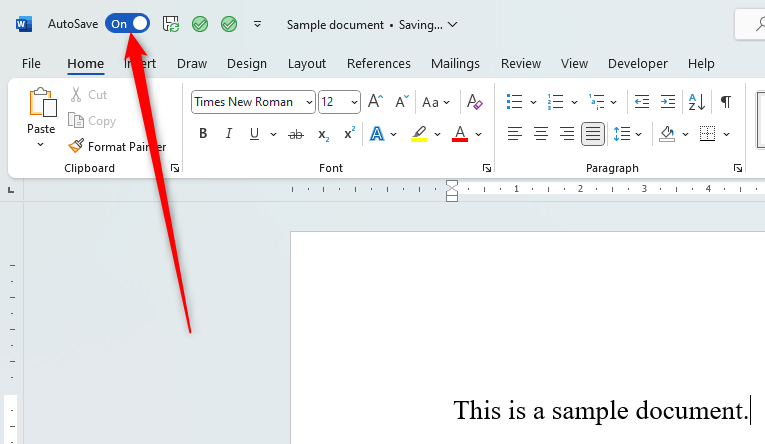The image size is (765, 444).
Task: Toggle Show/Hide paragraph marks
Action: click(725, 101)
